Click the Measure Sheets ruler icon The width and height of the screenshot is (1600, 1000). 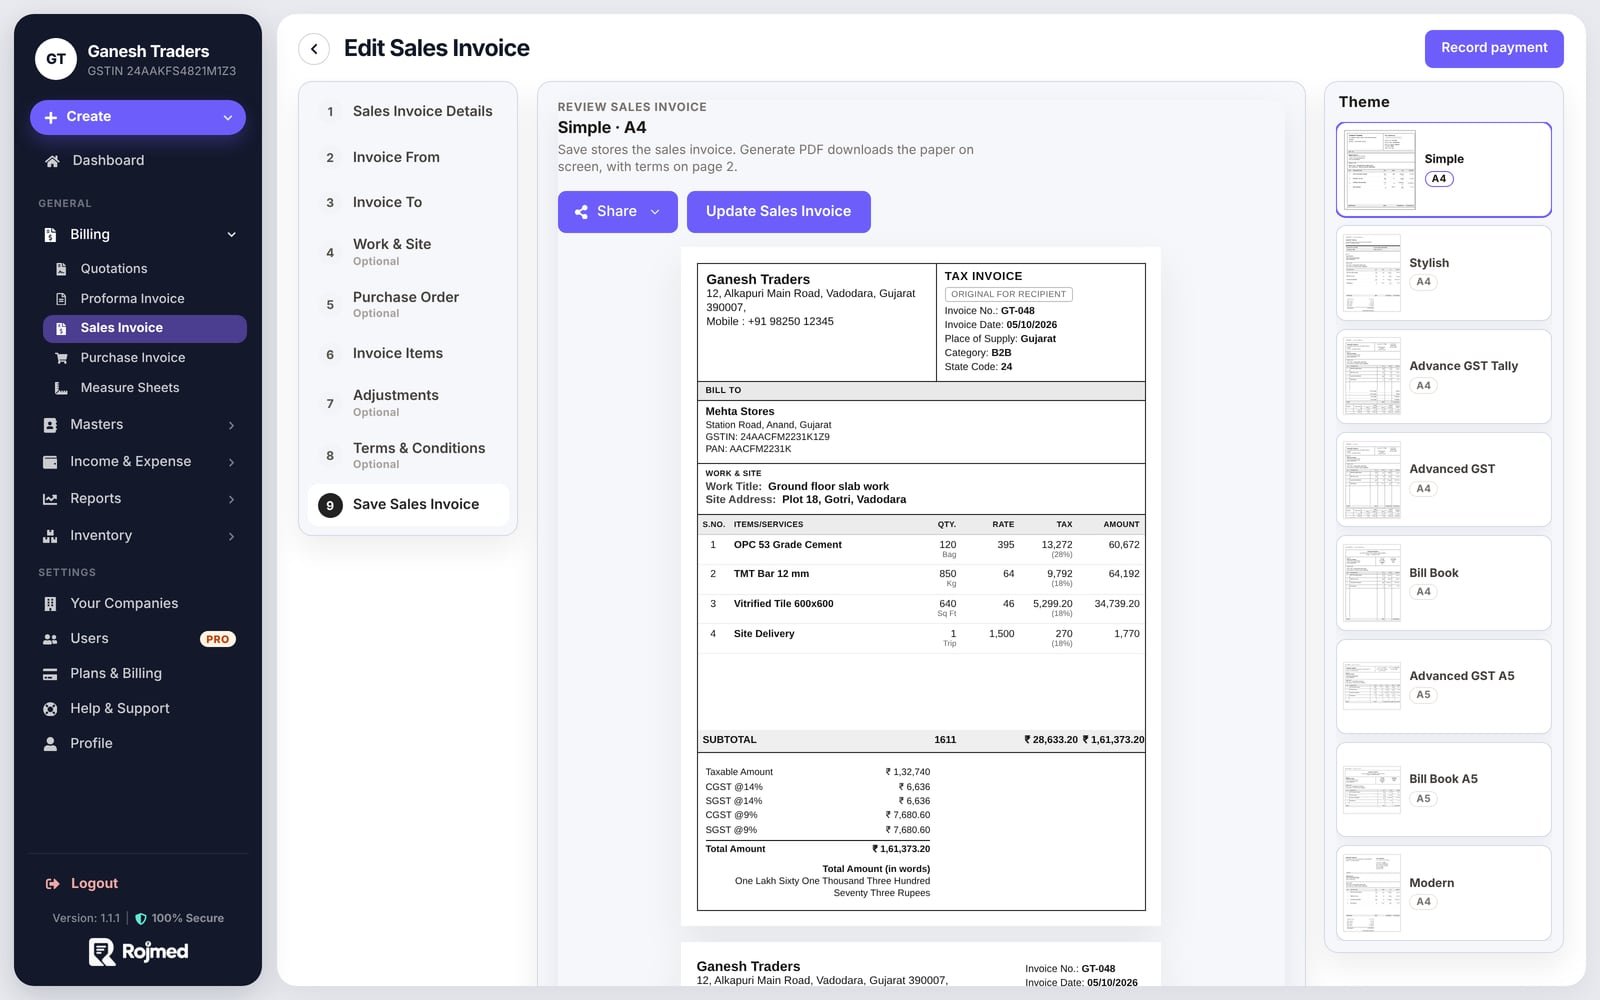tap(61, 388)
